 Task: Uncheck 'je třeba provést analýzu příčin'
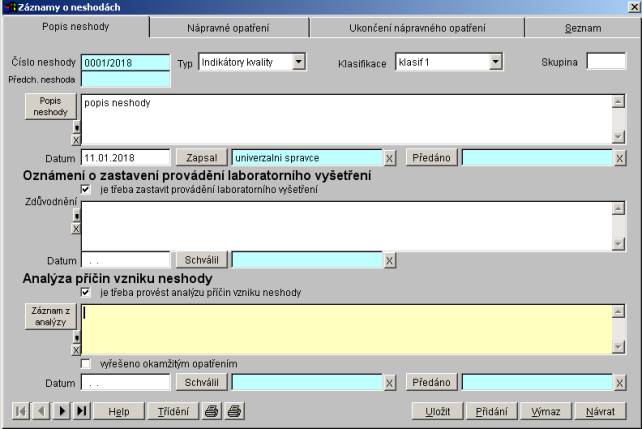pos(86,292)
